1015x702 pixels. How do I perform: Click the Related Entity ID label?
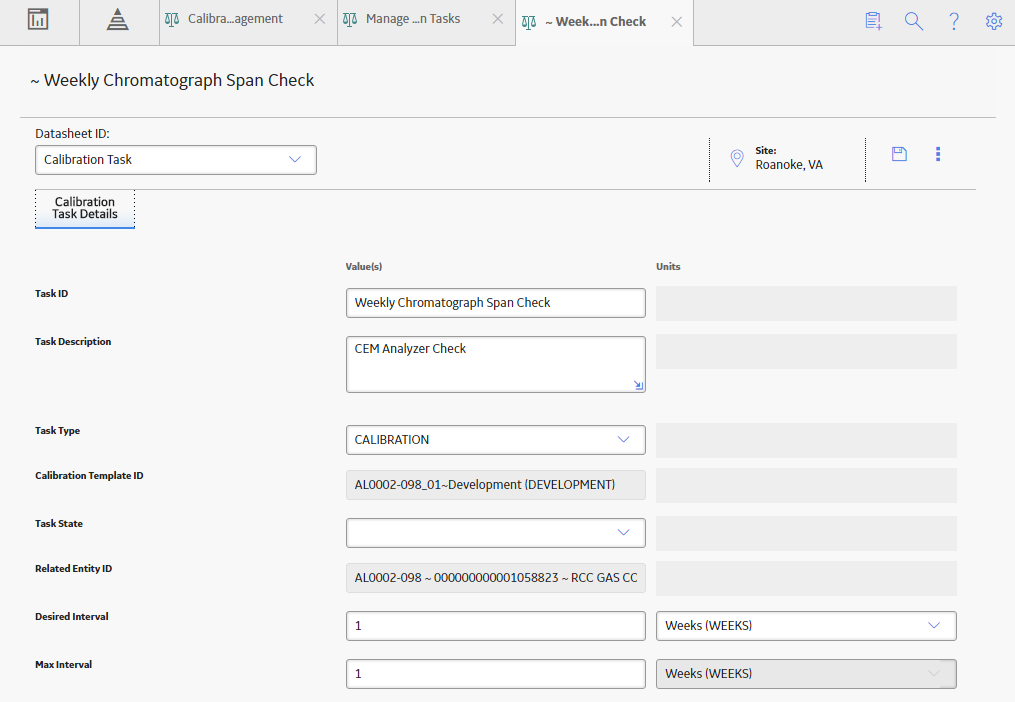[73, 569]
